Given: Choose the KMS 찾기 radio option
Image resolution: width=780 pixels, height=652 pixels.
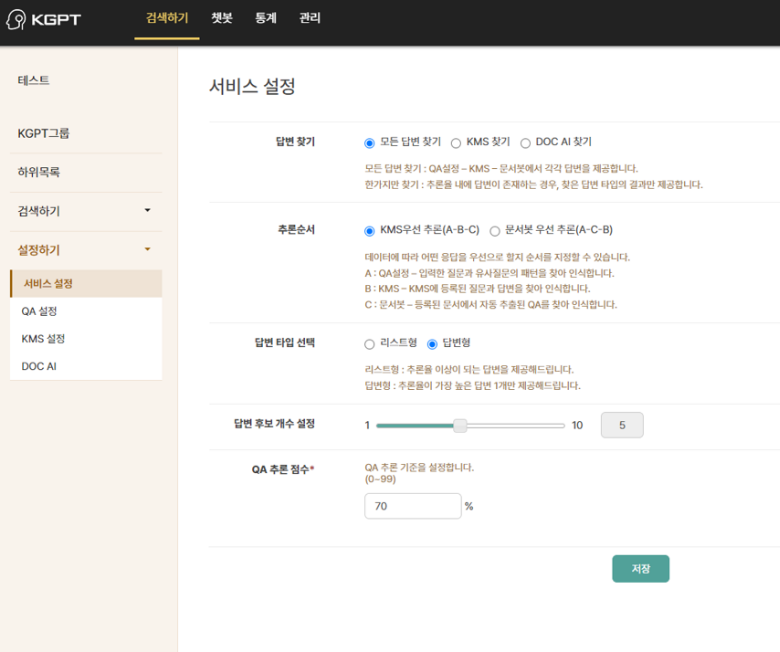Looking at the screenshot, I should click(456, 143).
